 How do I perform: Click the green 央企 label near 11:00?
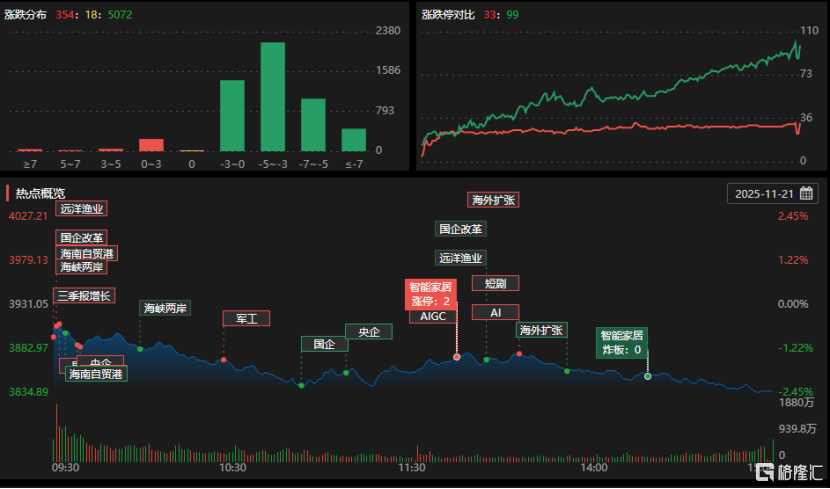(369, 332)
